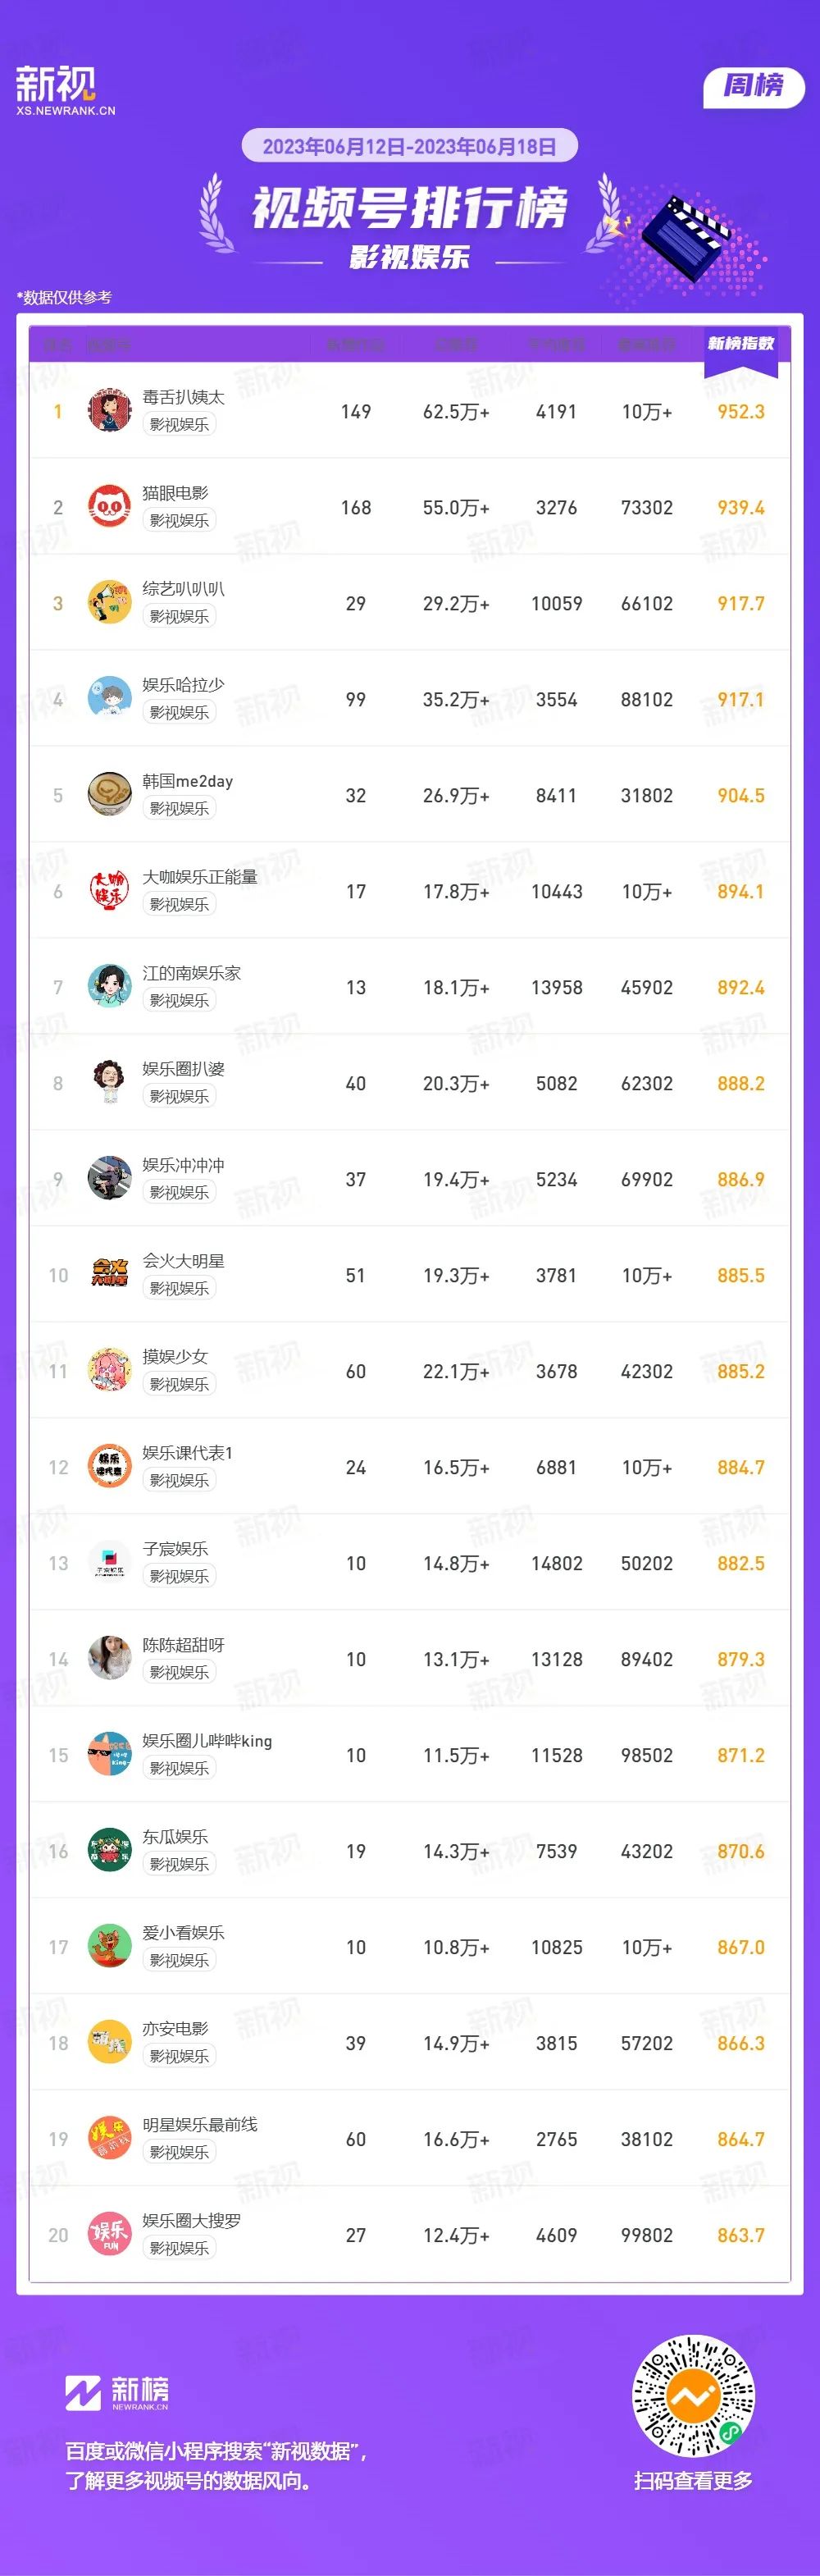The width and height of the screenshot is (820, 2576).
Task: Click the 影视娱乐 tag under 东瓜娱乐
Action: coord(180,1864)
